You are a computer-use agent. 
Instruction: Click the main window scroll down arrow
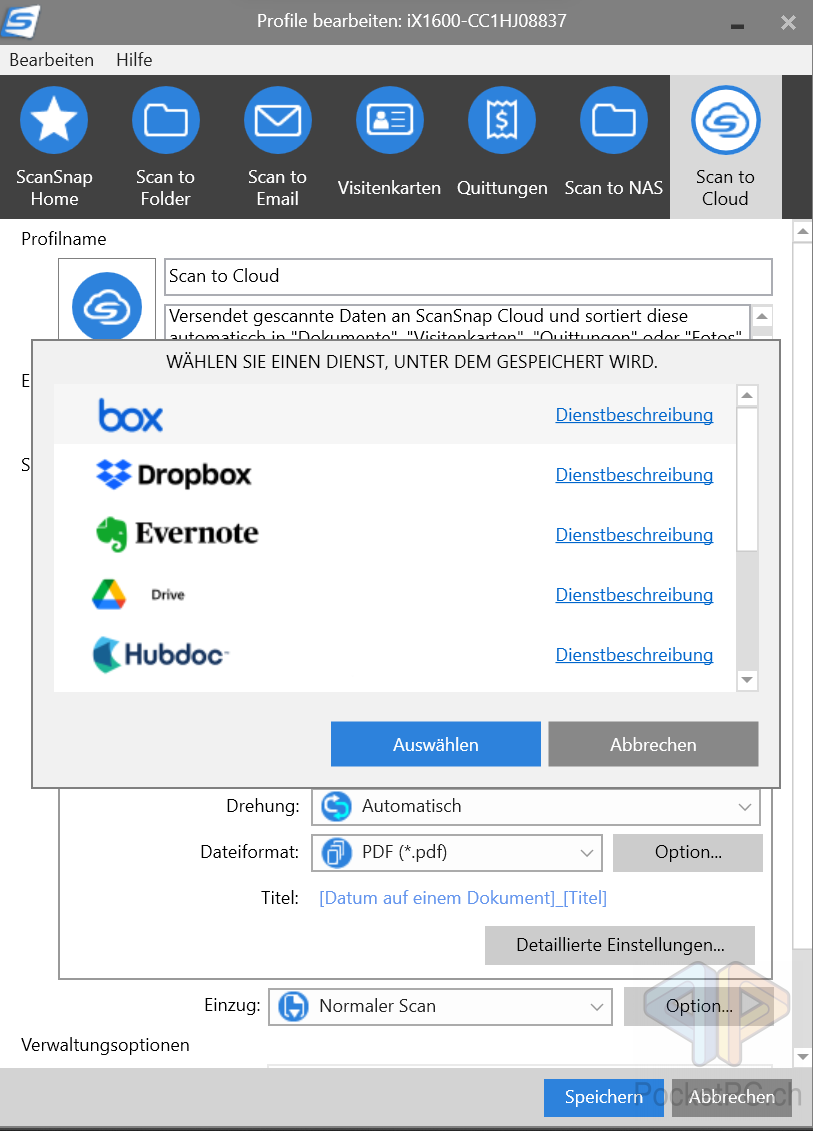tap(802, 1057)
